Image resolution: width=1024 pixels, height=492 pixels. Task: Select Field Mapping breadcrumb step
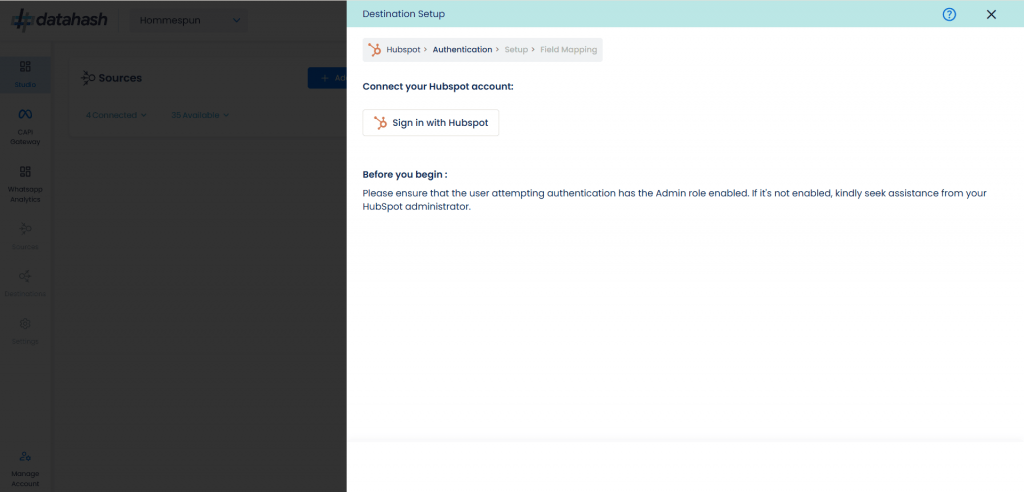click(568, 50)
